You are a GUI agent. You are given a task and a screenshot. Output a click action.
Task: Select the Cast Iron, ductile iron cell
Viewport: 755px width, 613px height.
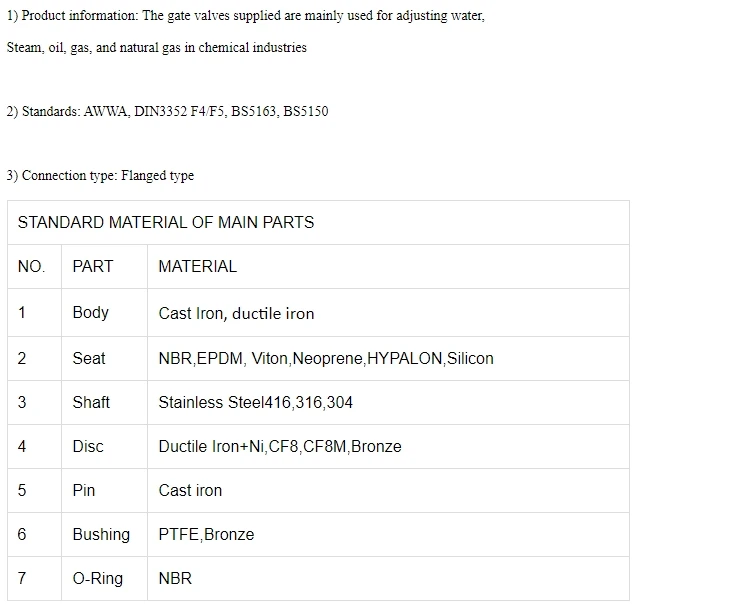tap(388, 313)
